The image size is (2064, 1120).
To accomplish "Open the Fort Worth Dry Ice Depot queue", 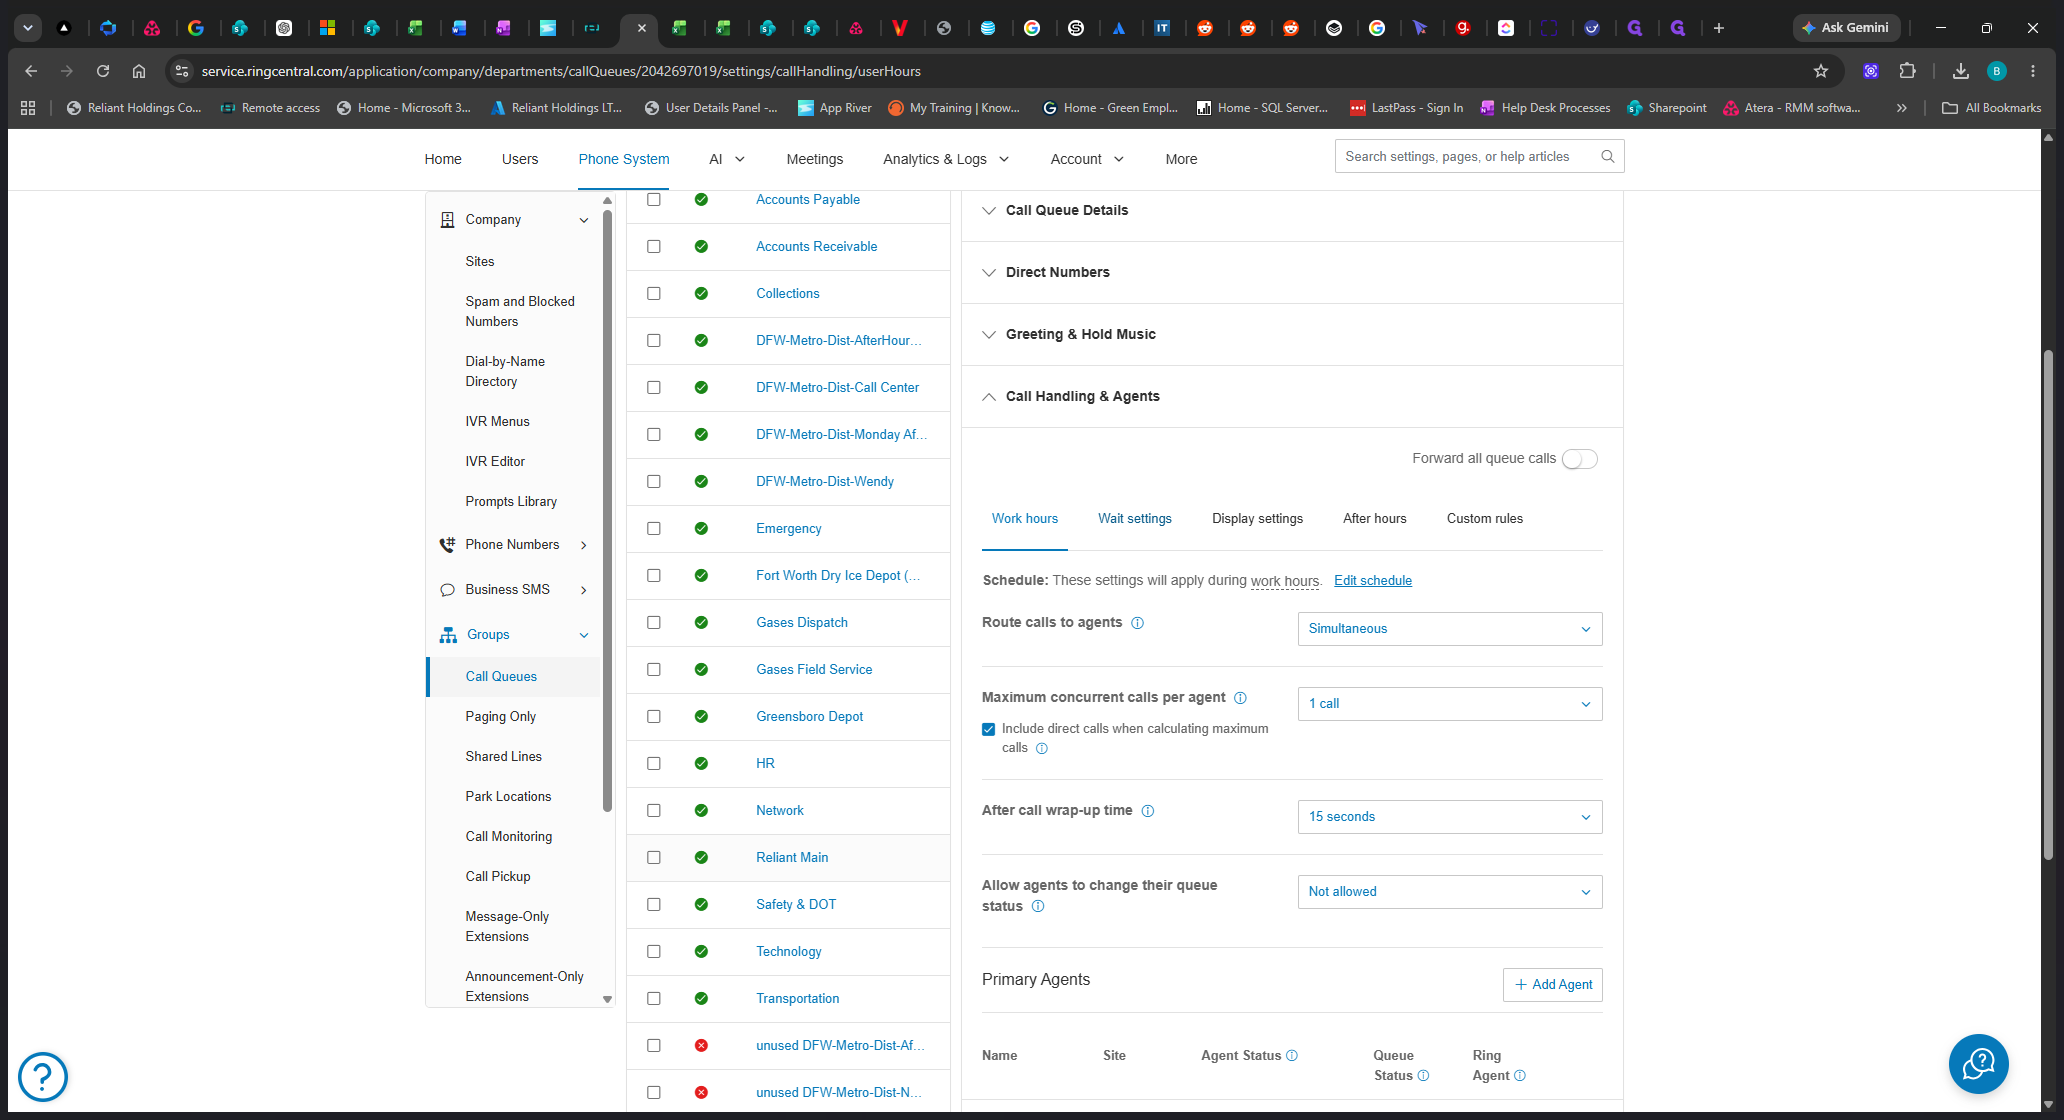I will click(838, 576).
